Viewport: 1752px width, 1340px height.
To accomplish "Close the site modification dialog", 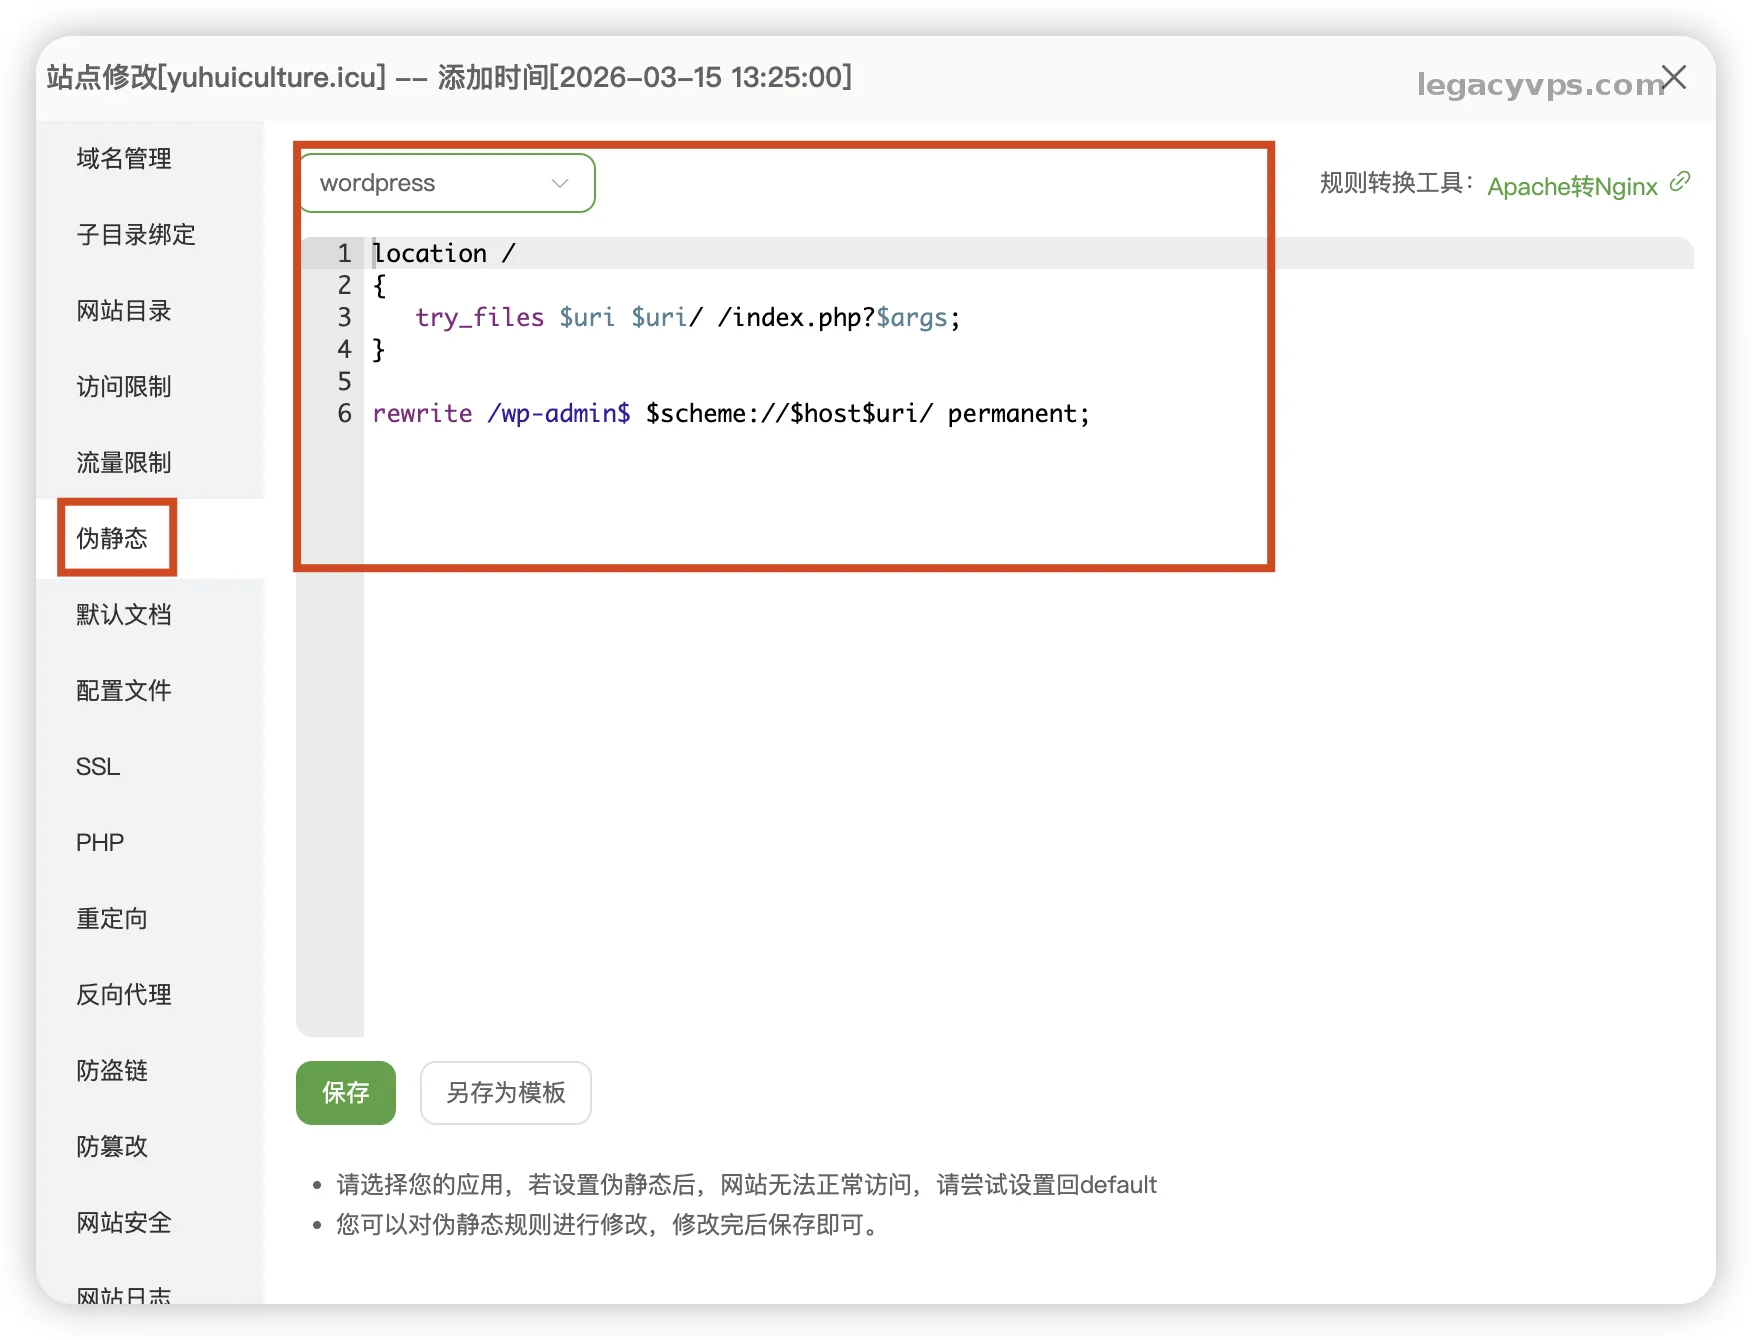I will tap(1674, 78).
